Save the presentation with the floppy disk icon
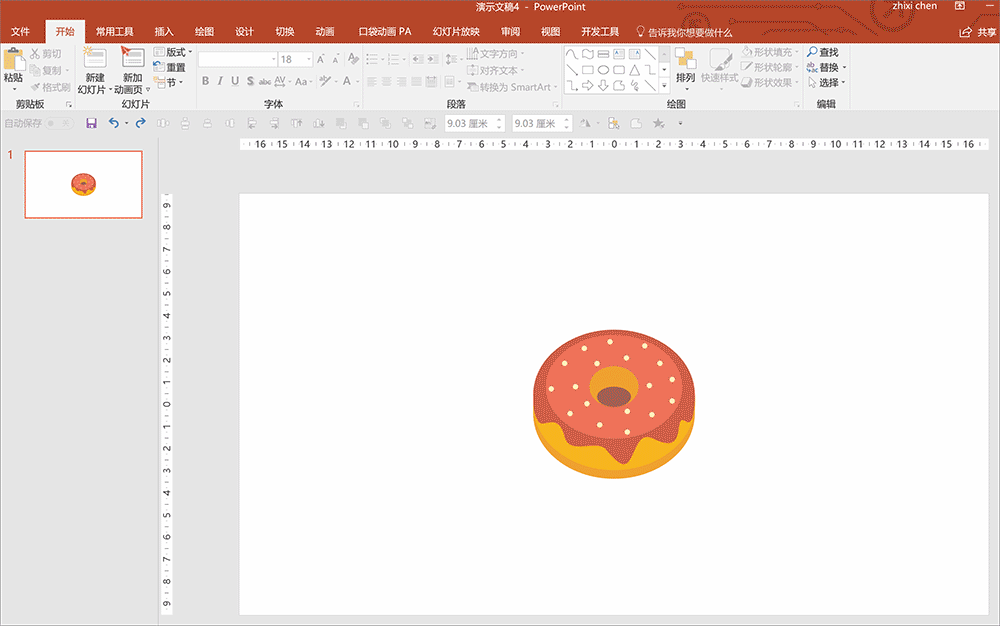1000x626 pixels. (91, 123)
